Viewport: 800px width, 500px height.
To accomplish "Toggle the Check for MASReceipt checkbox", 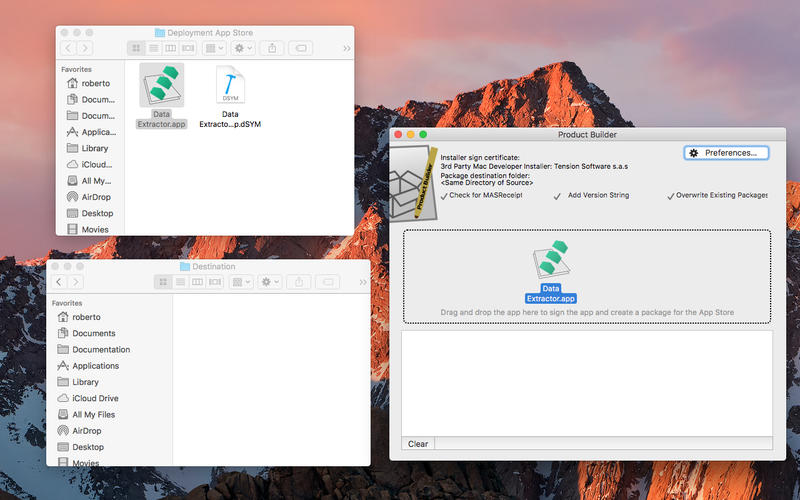I will coord(444,196).
